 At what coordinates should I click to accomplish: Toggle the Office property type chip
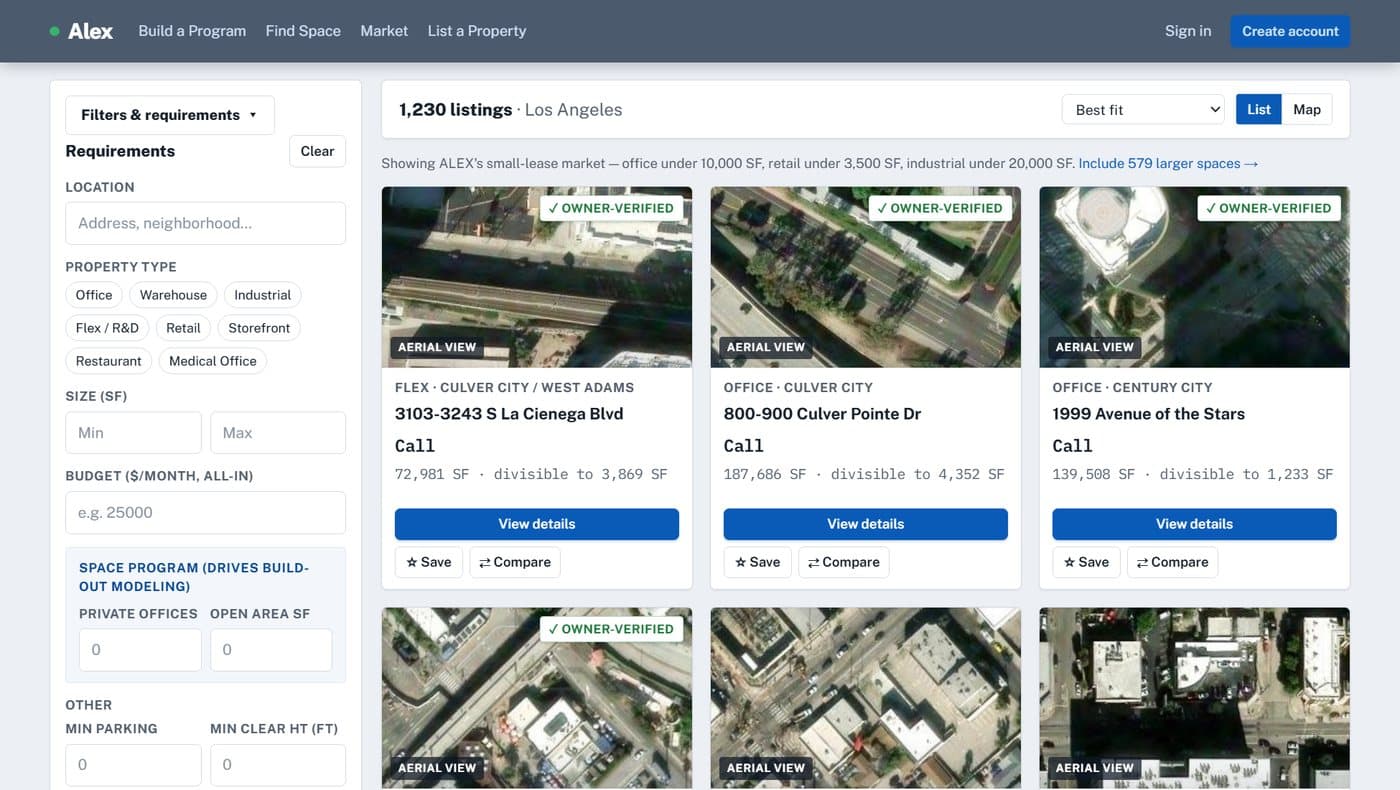94,295
